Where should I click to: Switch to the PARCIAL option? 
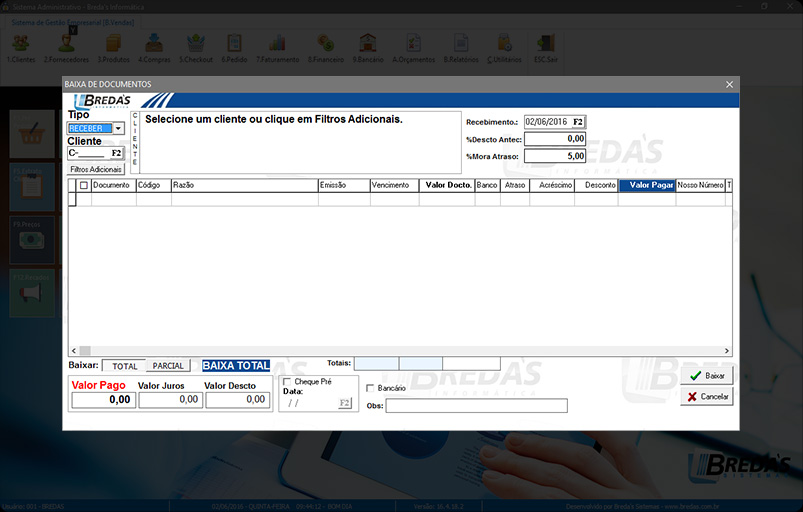coord(168,366)
